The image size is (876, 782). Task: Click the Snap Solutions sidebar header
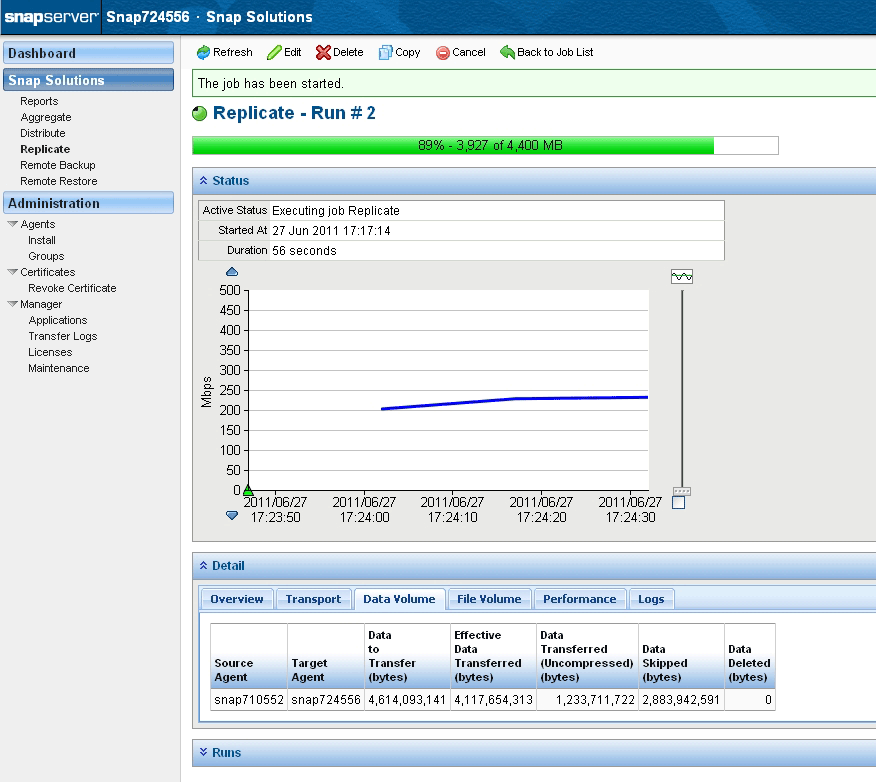88,80
